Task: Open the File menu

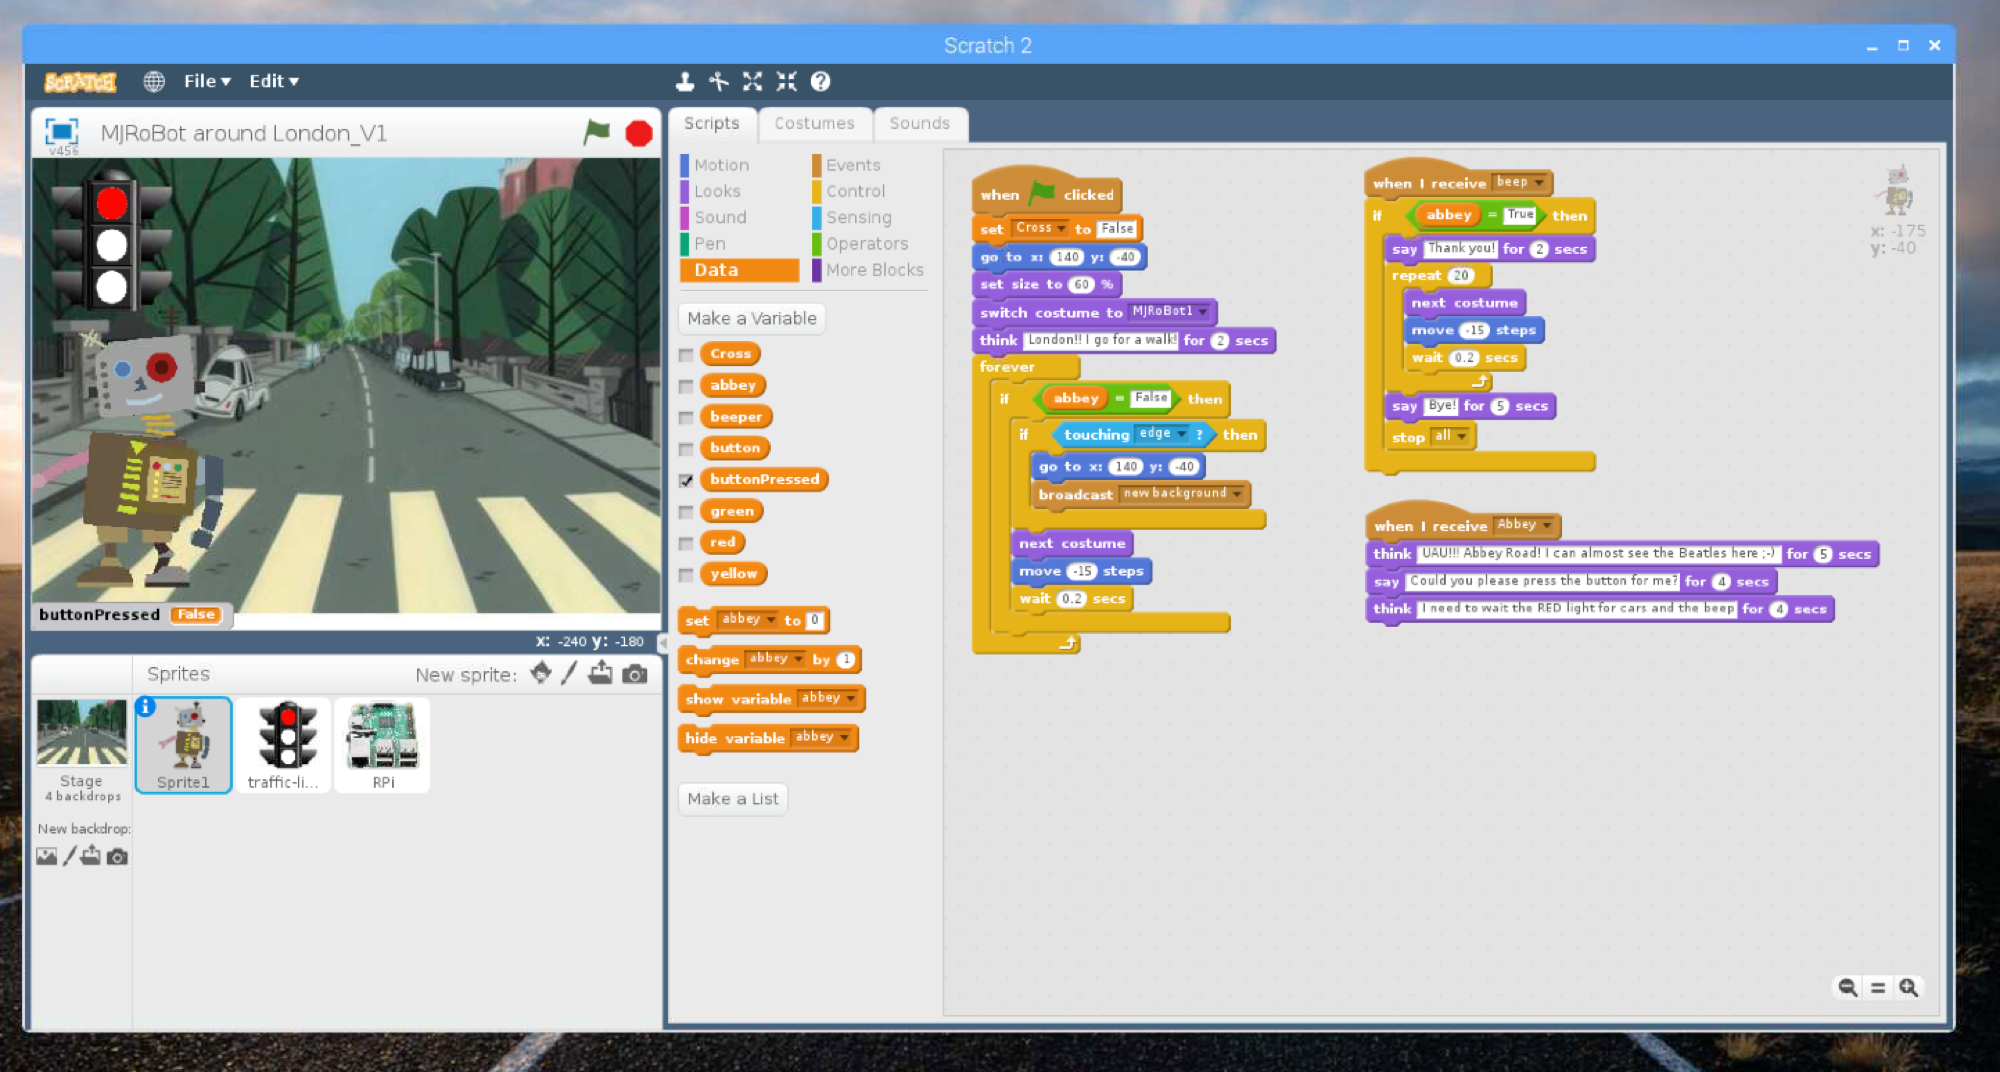Action: pyautogui.click(x=205, y=81)
